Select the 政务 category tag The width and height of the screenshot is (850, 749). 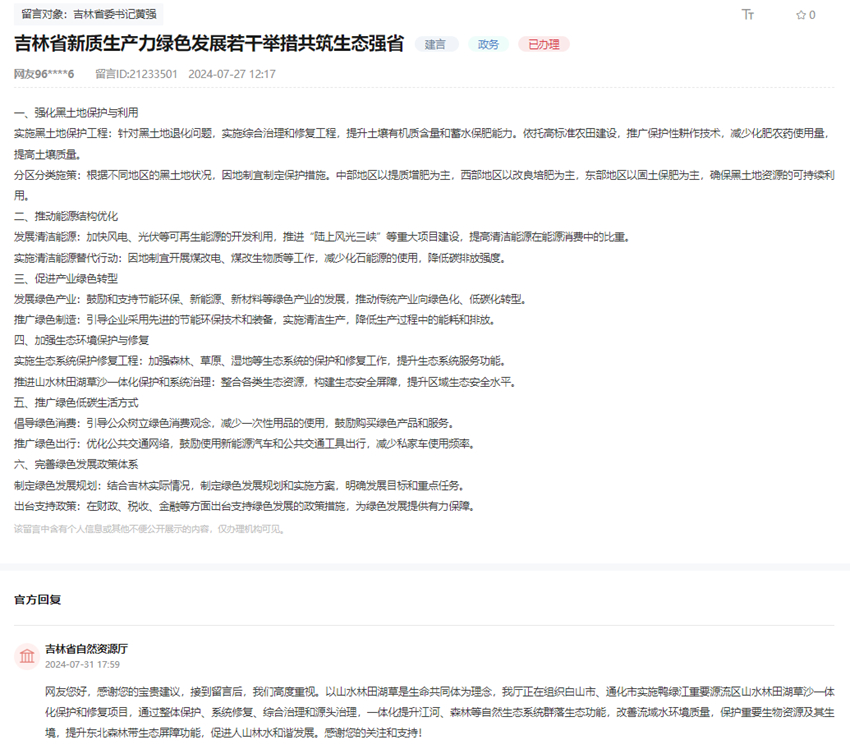[488, 44]
